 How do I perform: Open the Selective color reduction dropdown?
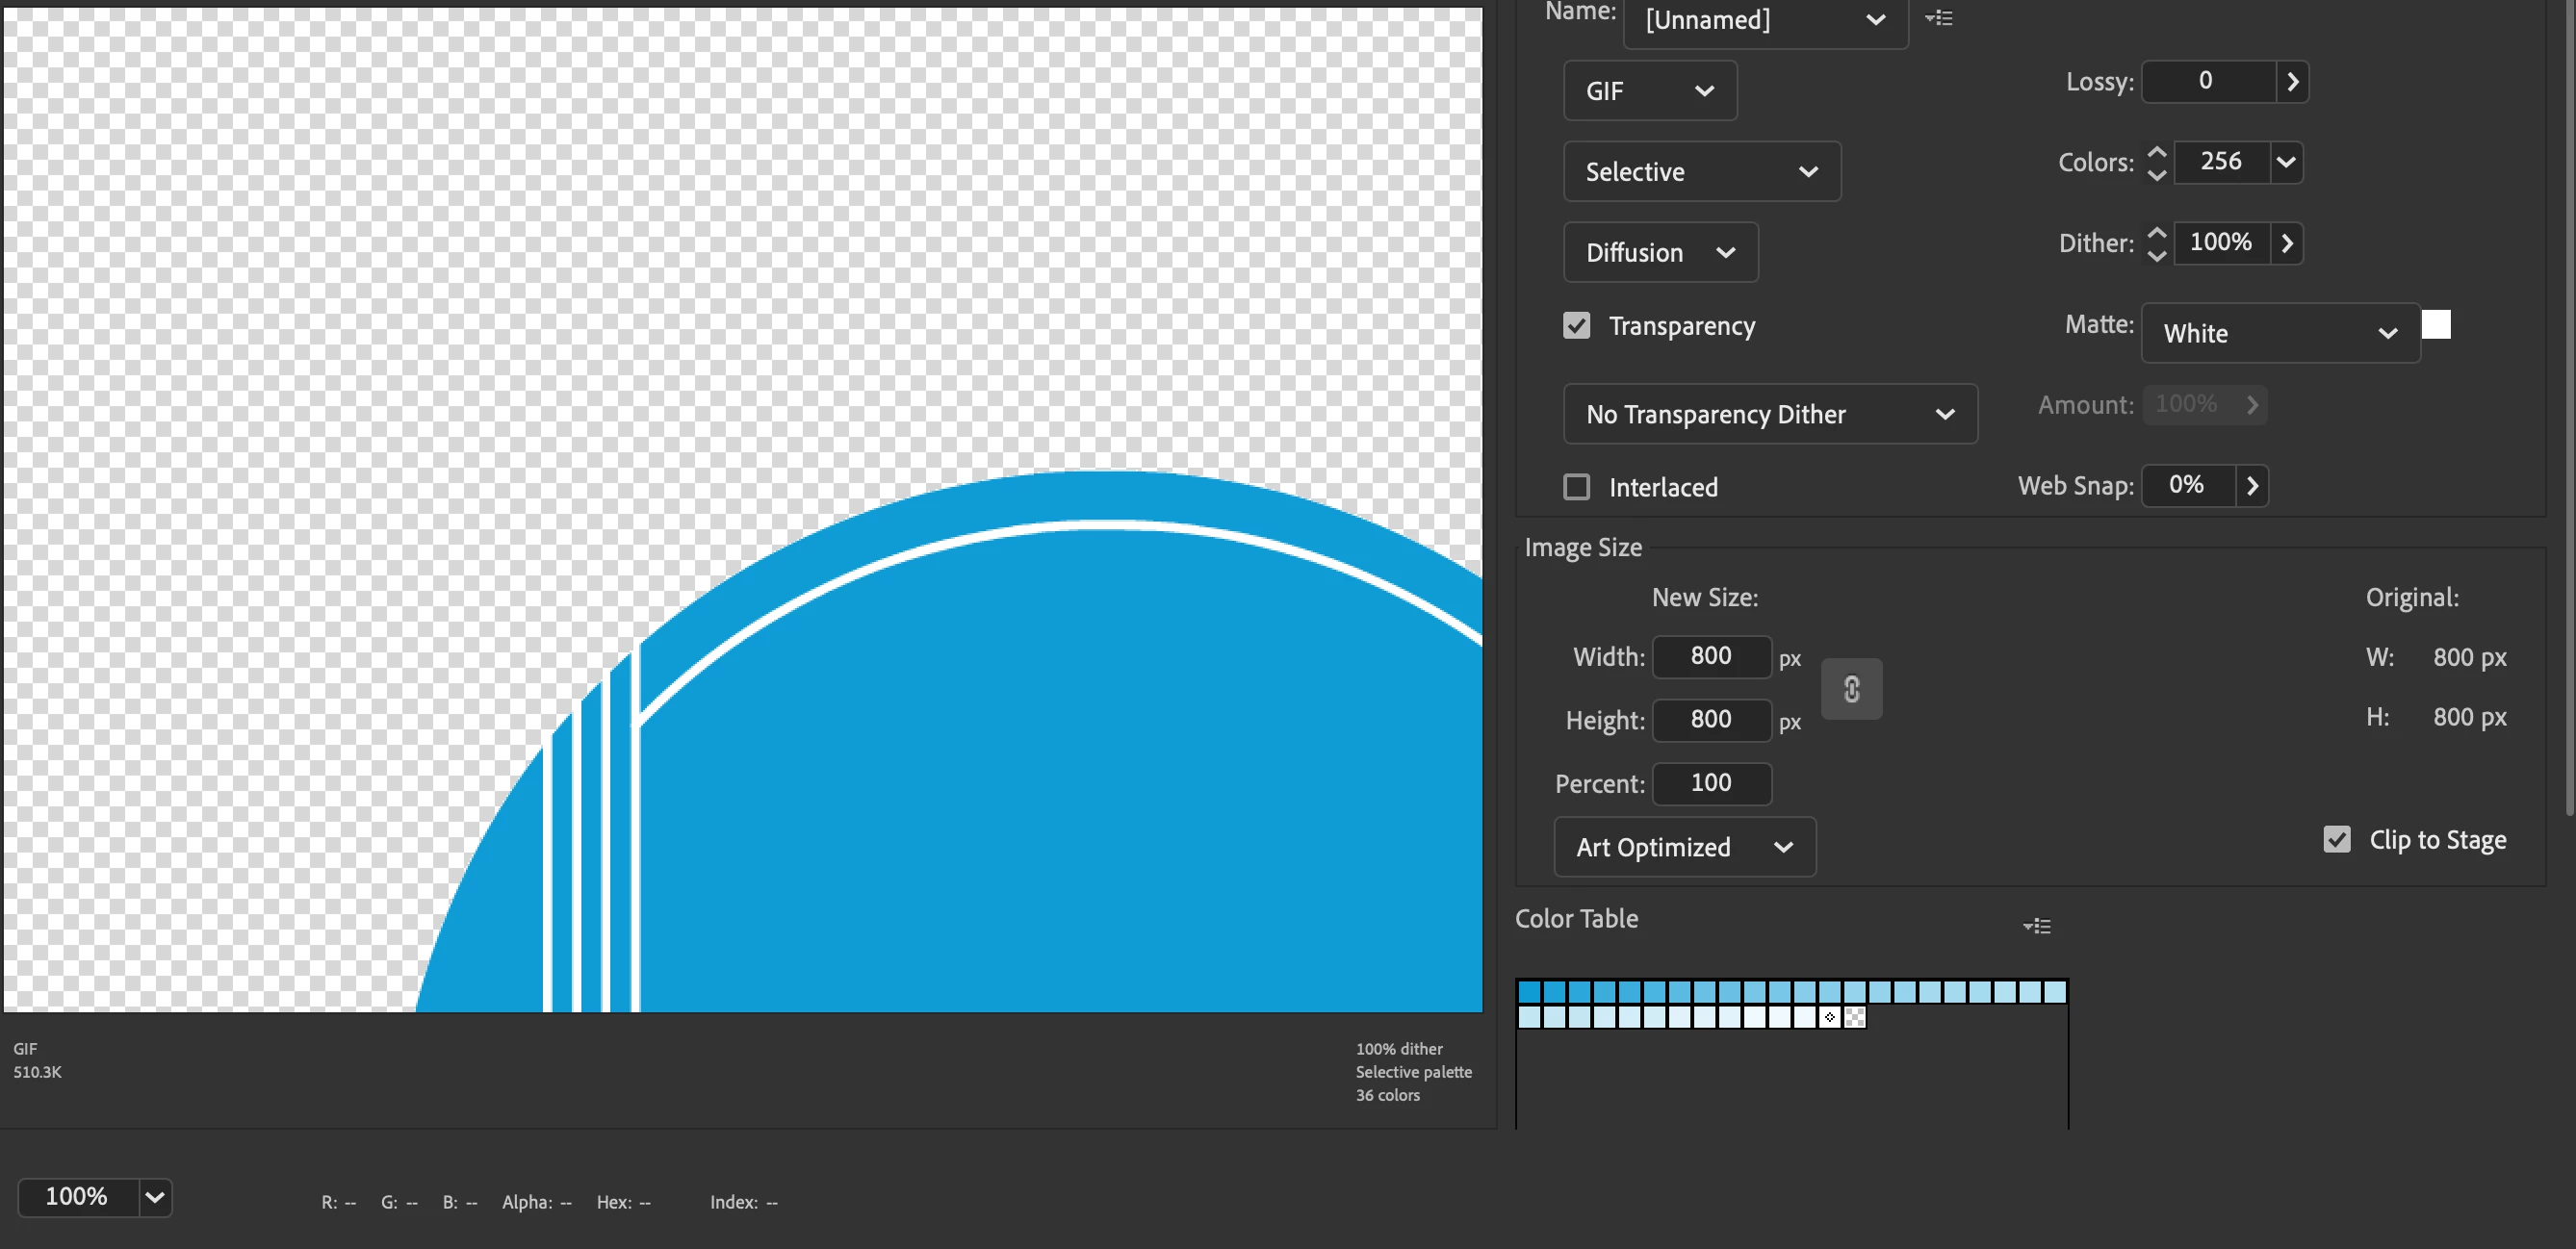click(1700, 172)
